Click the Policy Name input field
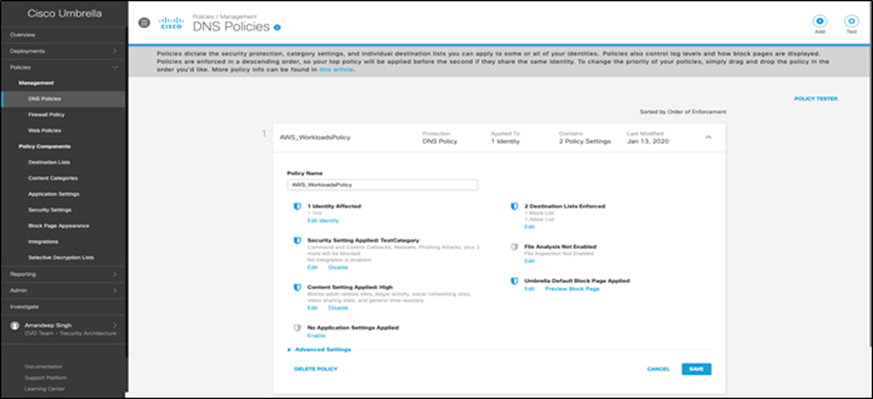Screen dimensions: 873x399 (x=382, y=184)
